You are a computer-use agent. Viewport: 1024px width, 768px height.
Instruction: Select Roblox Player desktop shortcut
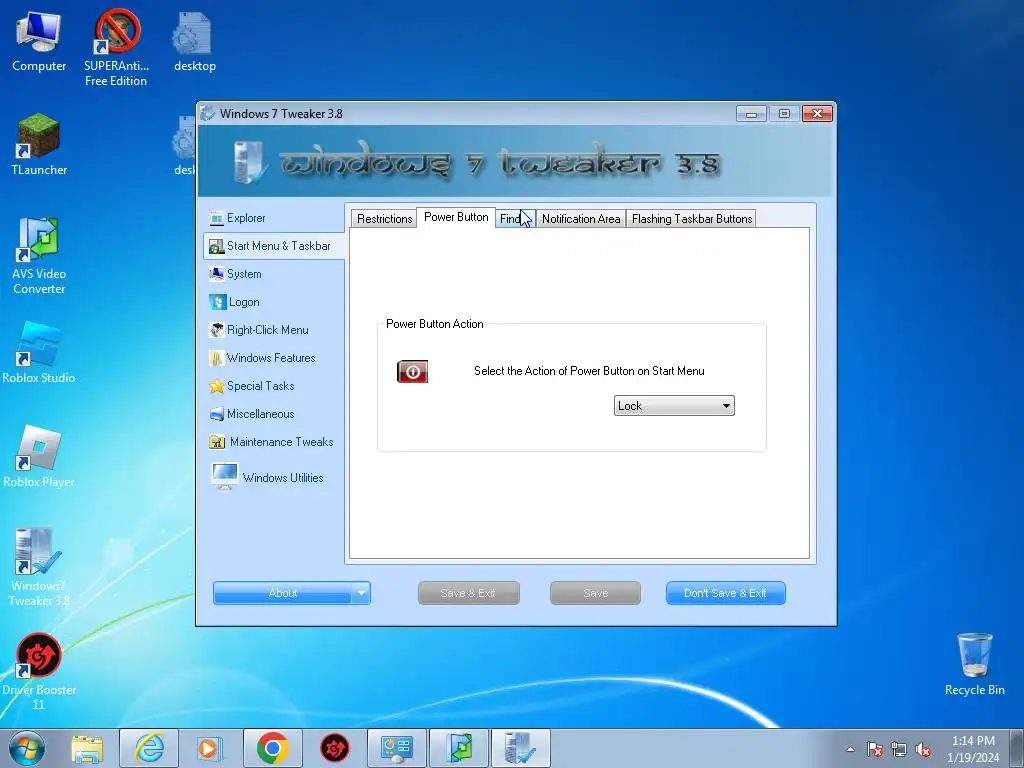click(x=39, y=456)
